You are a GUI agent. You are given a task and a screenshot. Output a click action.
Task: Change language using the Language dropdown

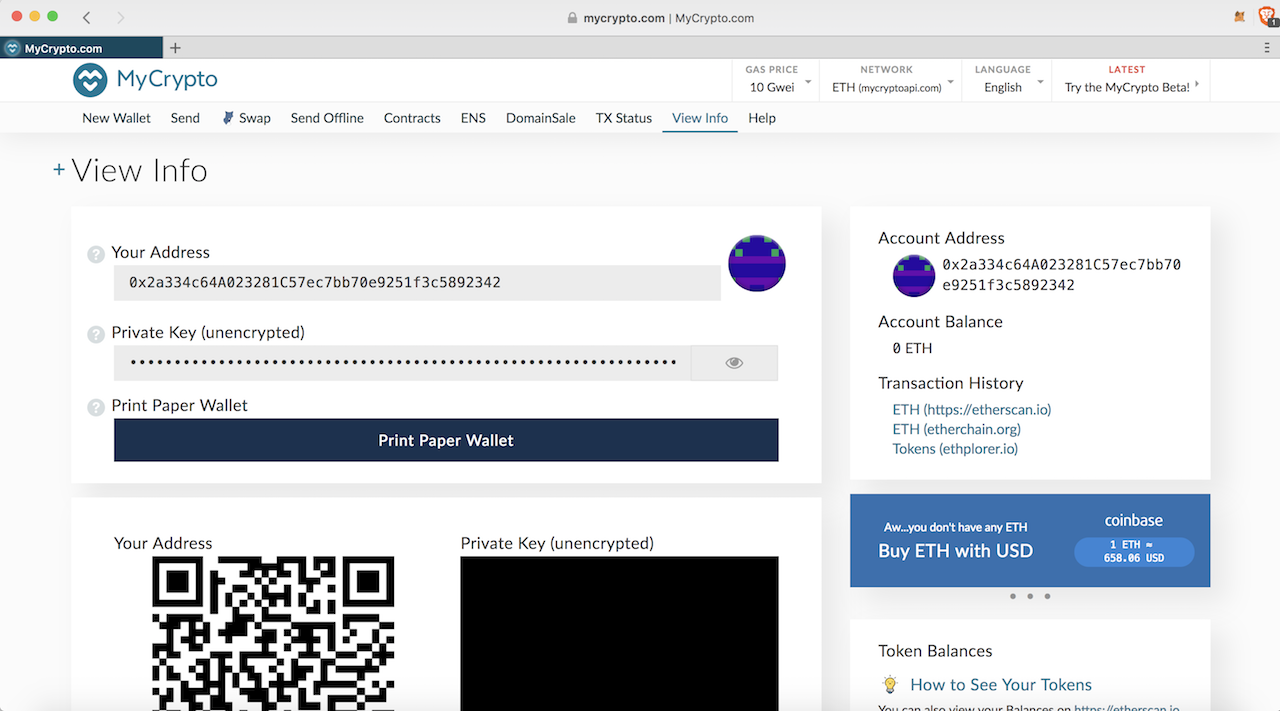(x=1008, y=80)
